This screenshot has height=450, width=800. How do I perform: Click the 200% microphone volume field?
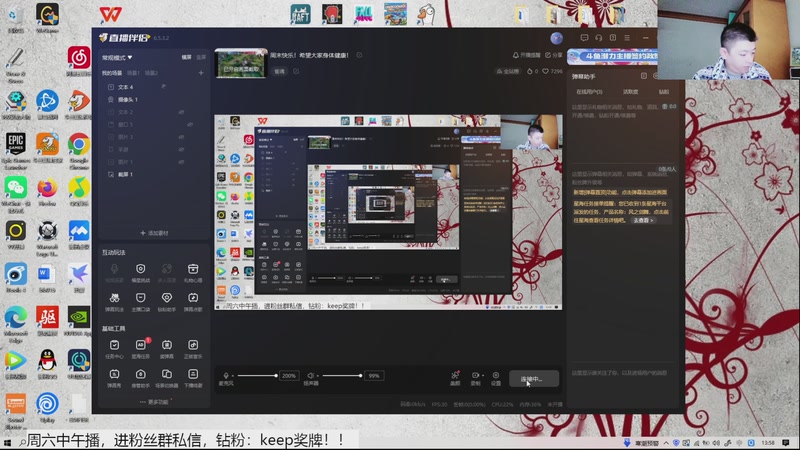click(289, 376)
